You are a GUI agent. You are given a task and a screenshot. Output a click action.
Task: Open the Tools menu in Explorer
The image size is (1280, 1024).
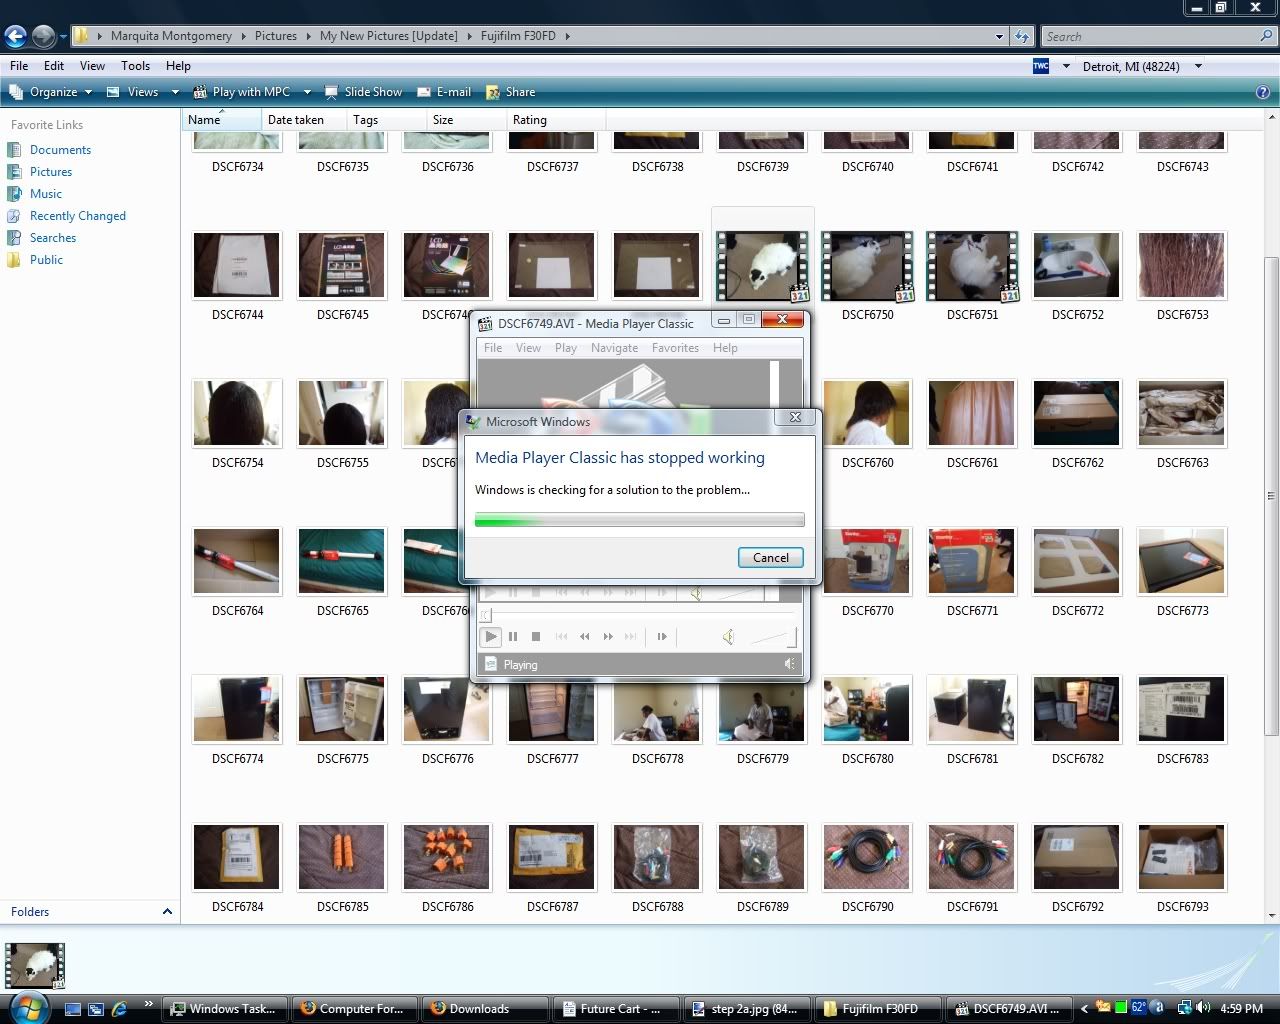[x=135, y=66]
